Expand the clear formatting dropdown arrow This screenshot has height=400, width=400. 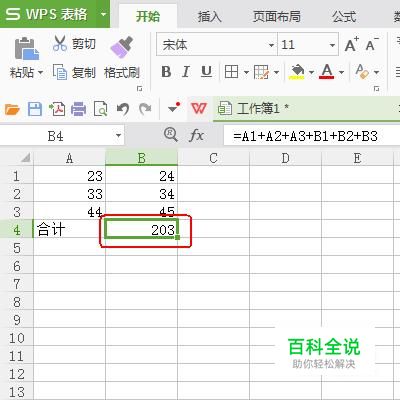[x=376, y=72]
